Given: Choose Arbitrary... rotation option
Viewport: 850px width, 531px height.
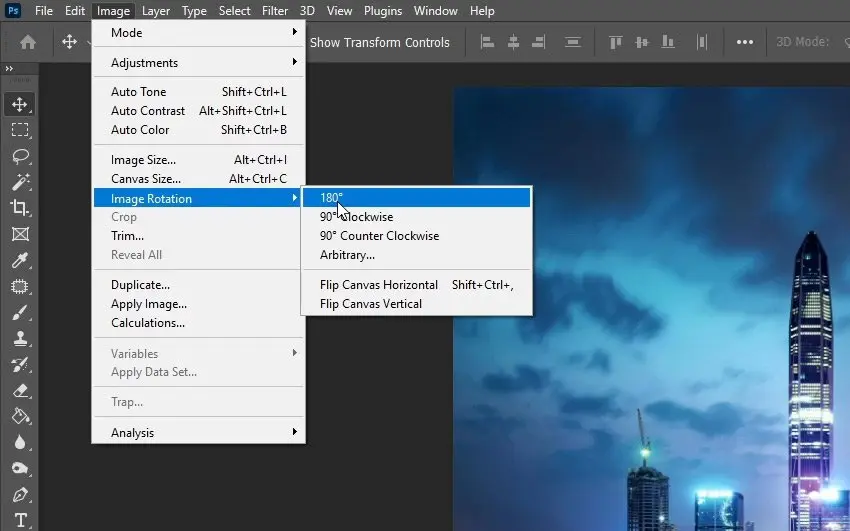Looking at the screenshot, I should tap(416, 255).
